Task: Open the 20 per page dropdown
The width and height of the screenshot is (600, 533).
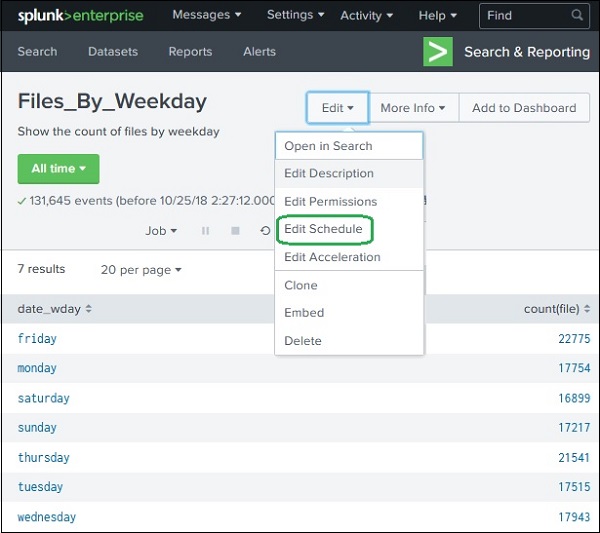Action: pyautogui.click(x=141, y=270)
